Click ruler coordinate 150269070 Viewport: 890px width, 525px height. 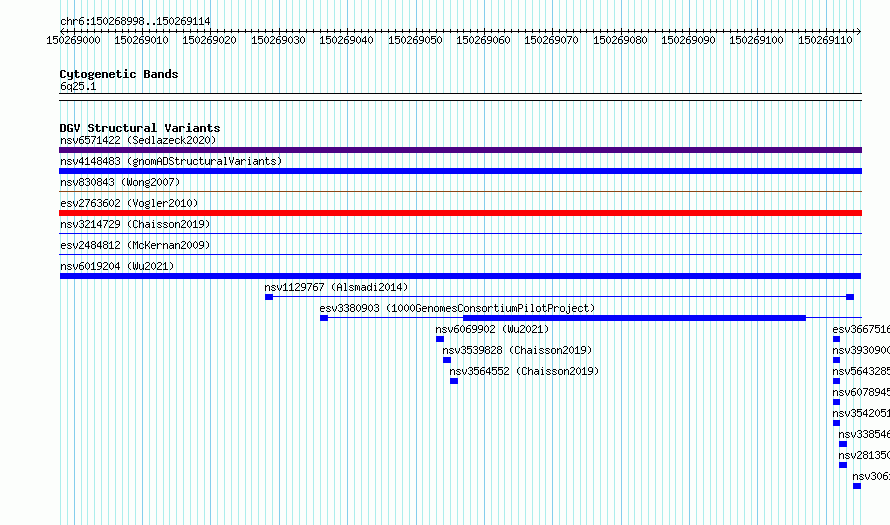click(x=551, y=40)
